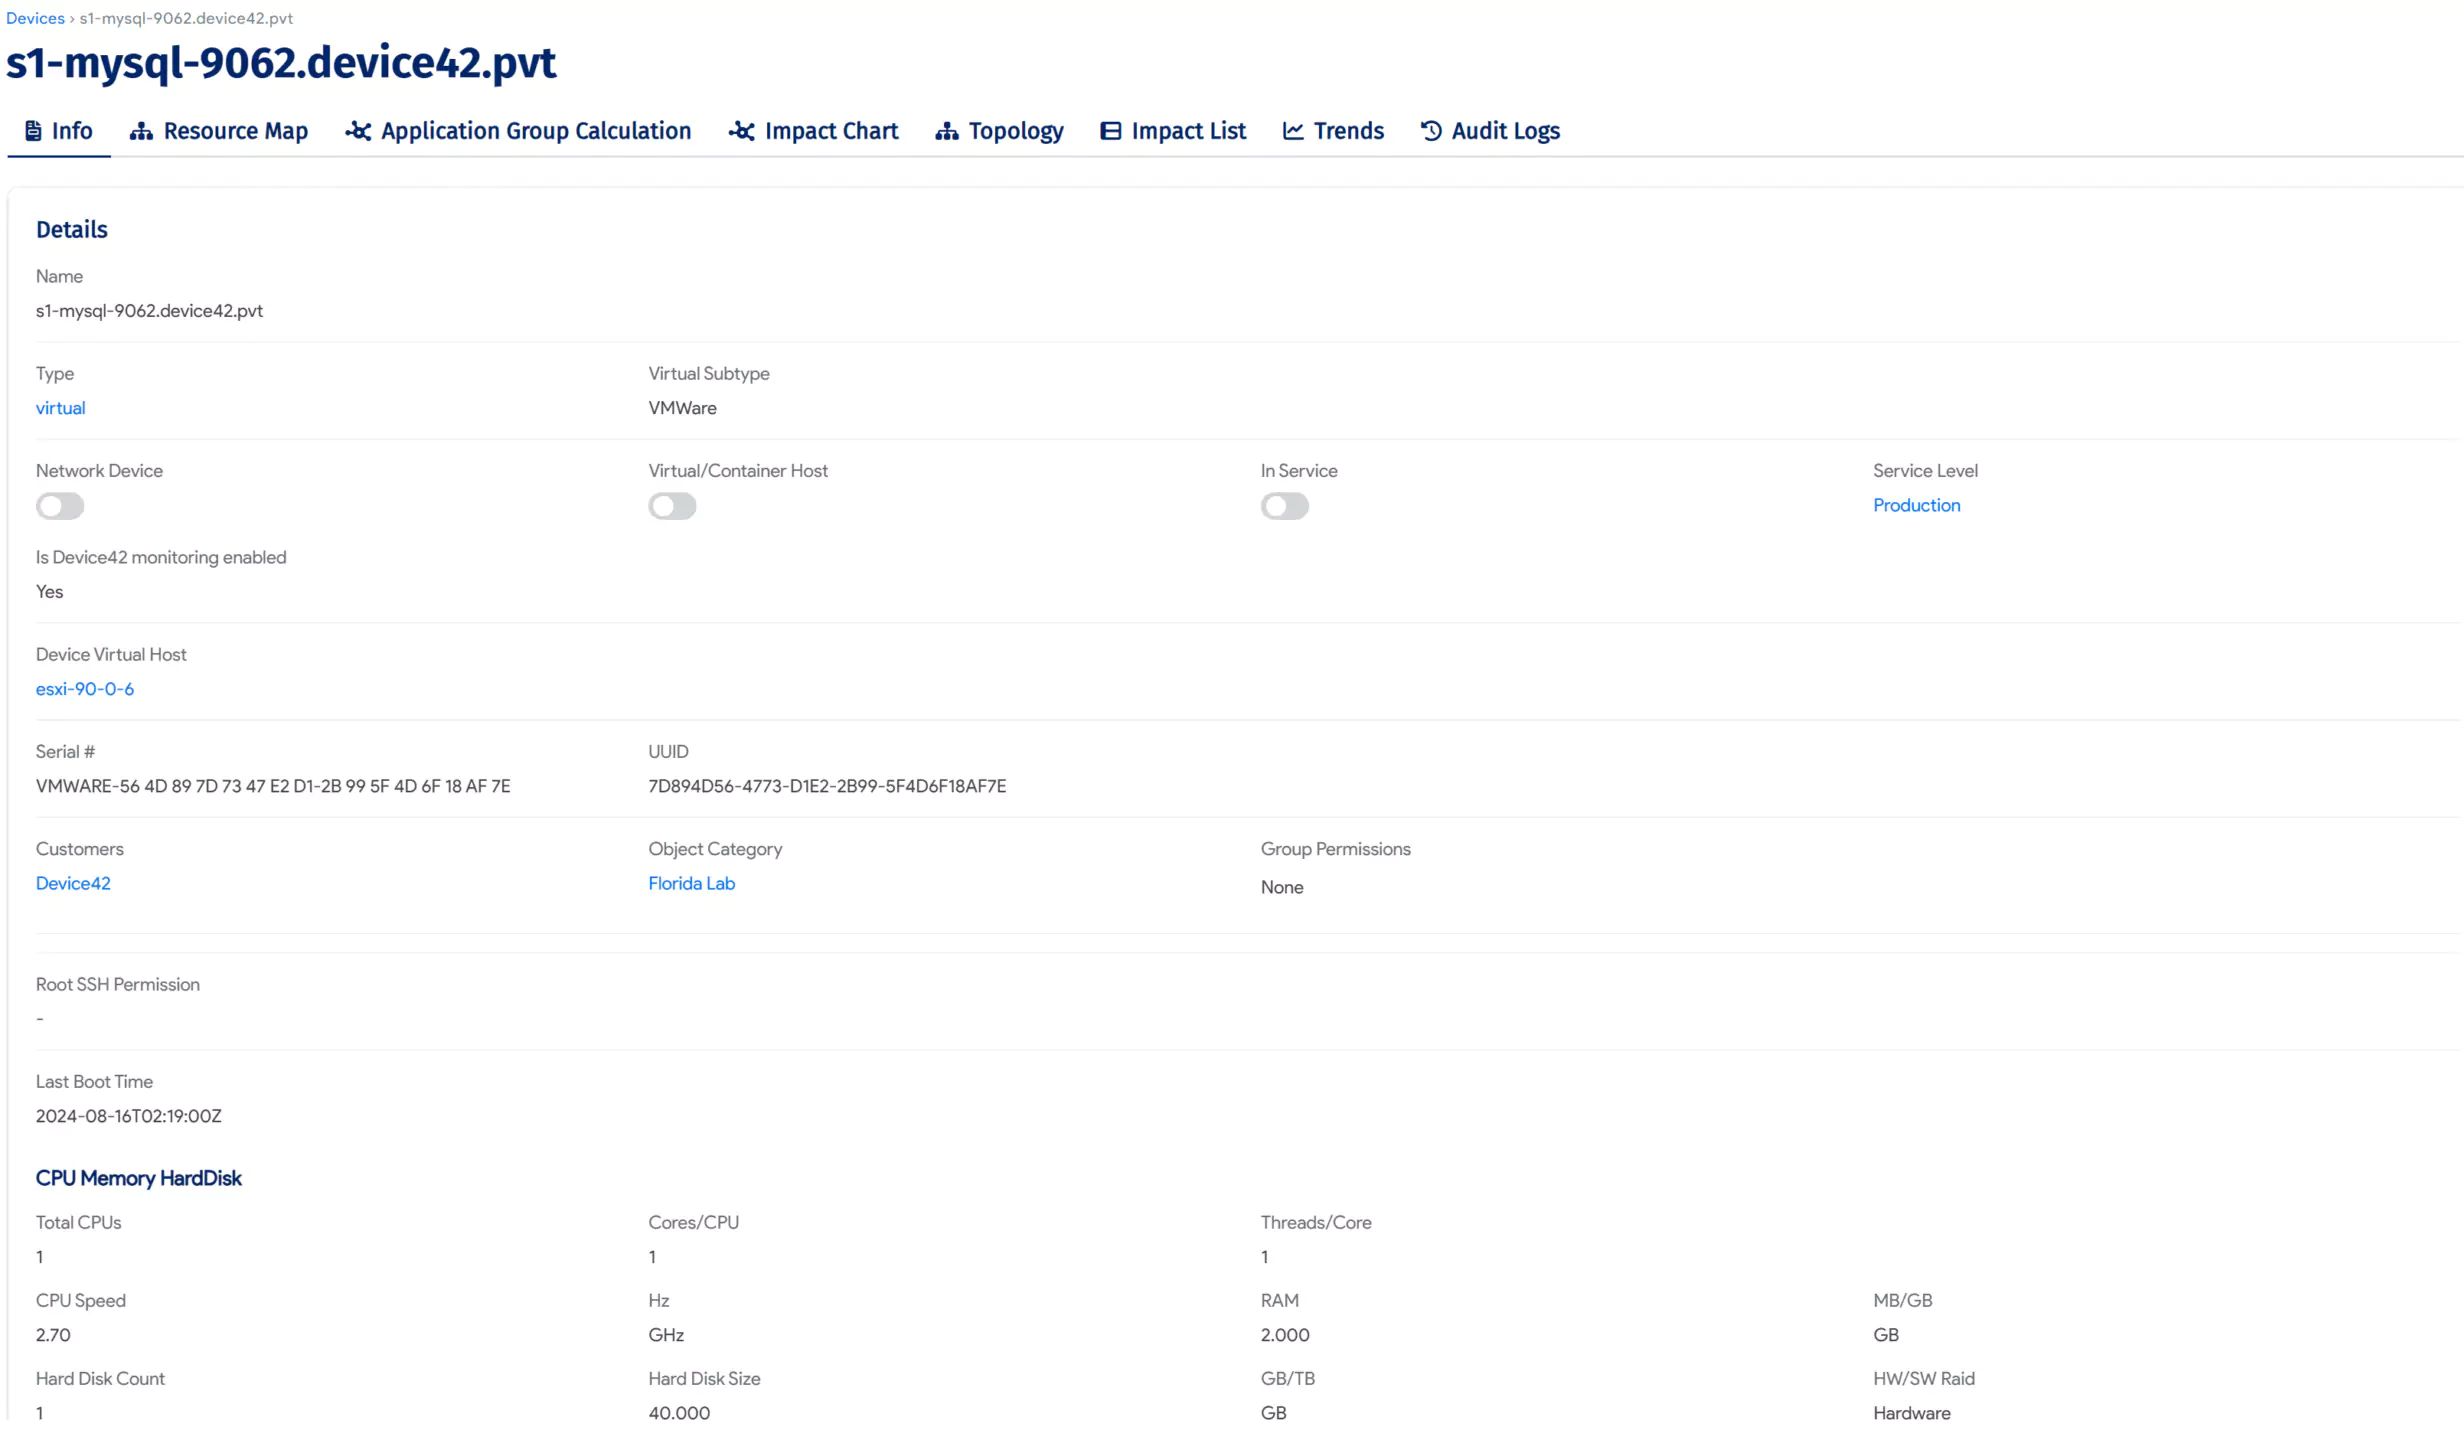This screenshot has width=2464, height=1440.
Task: Go to Devices breadcrumb link
Action: 35,18
